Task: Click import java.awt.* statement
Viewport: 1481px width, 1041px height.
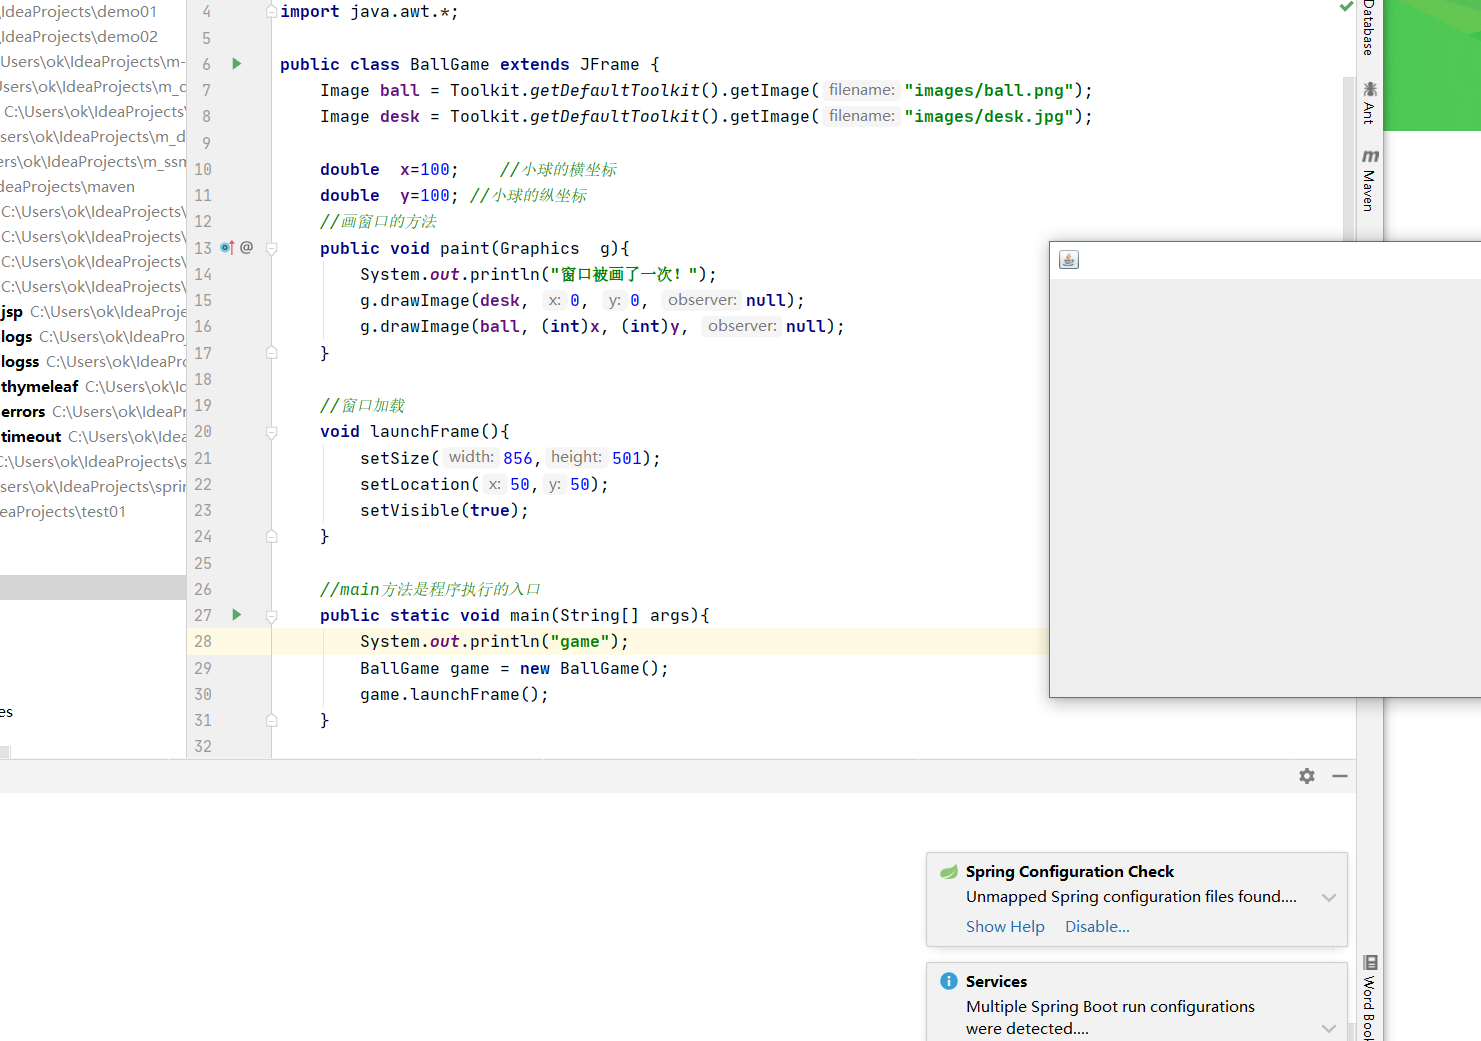Action: tap(369, 12)
